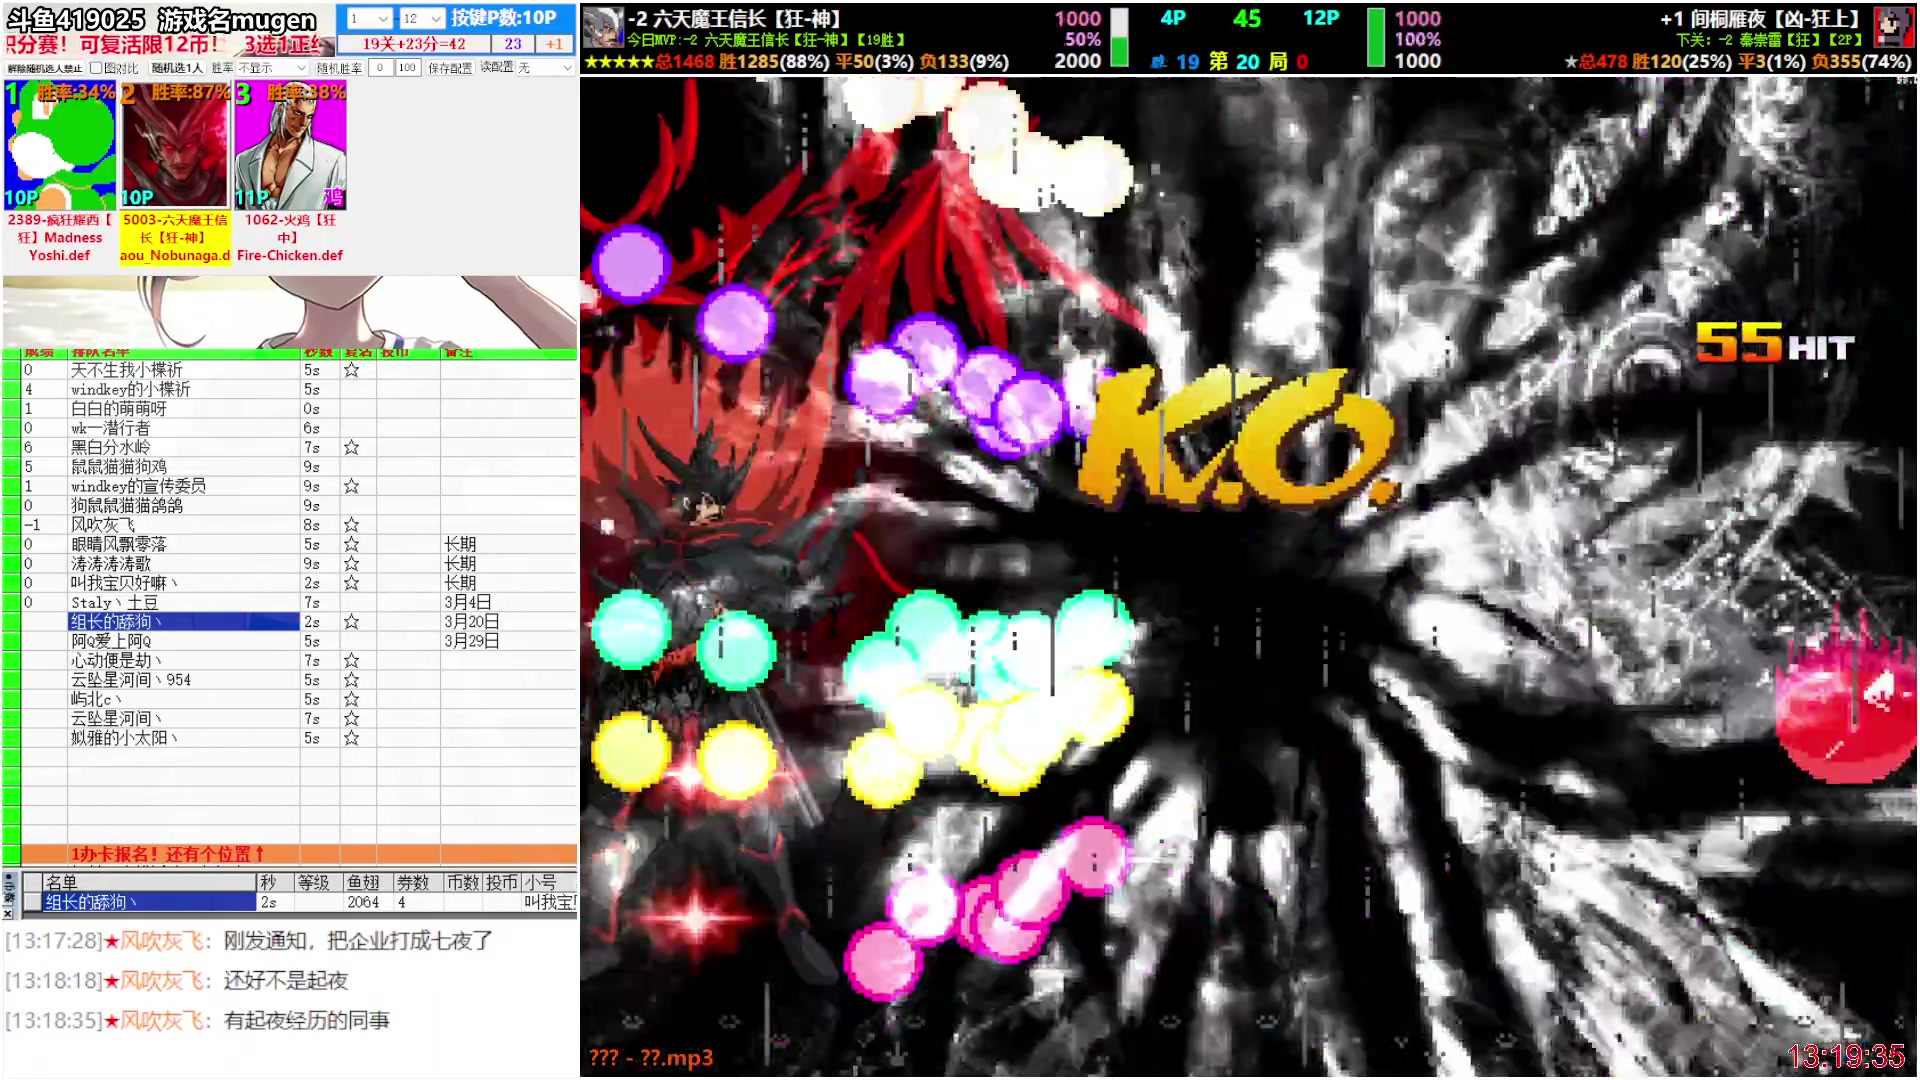
Task: Open the 胜率 display dropdown 不显示
Action: 272,68
